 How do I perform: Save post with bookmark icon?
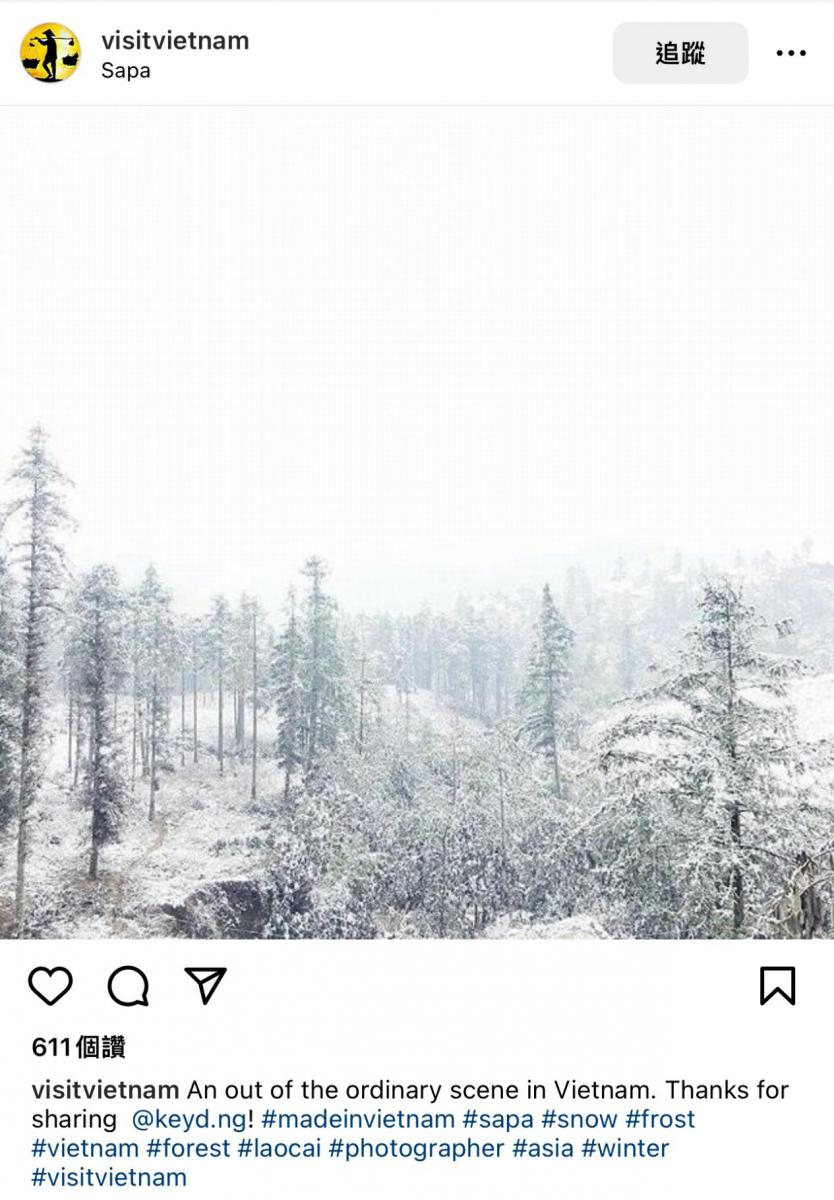click(x=777, y=986)
